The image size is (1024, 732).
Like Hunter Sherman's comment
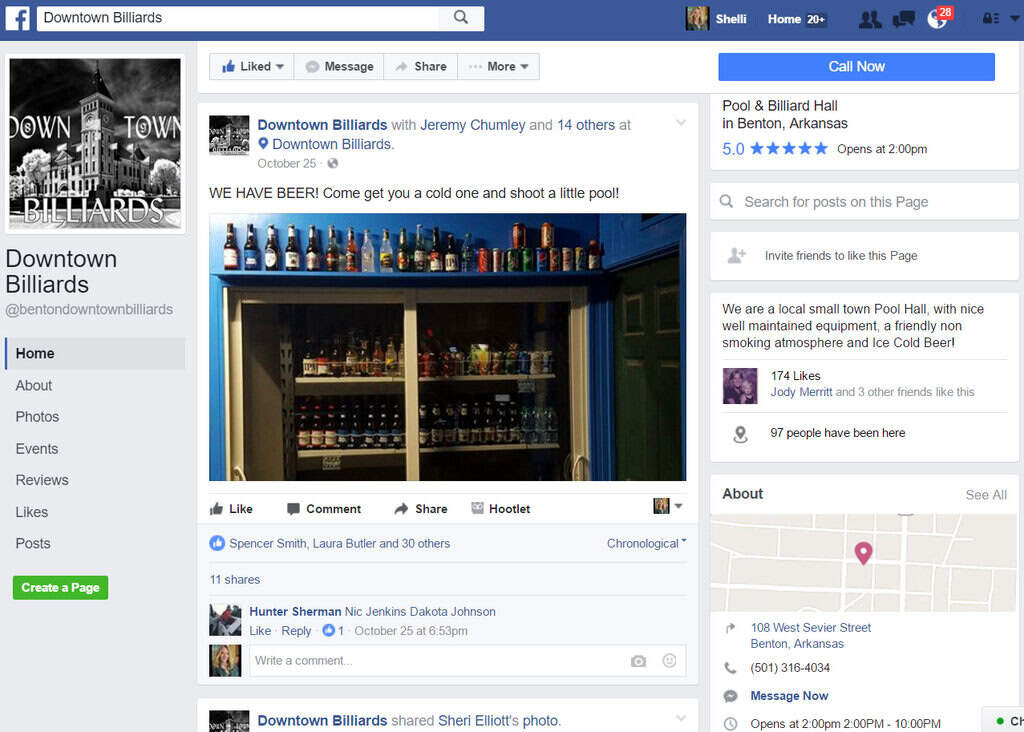coord(260,631)
